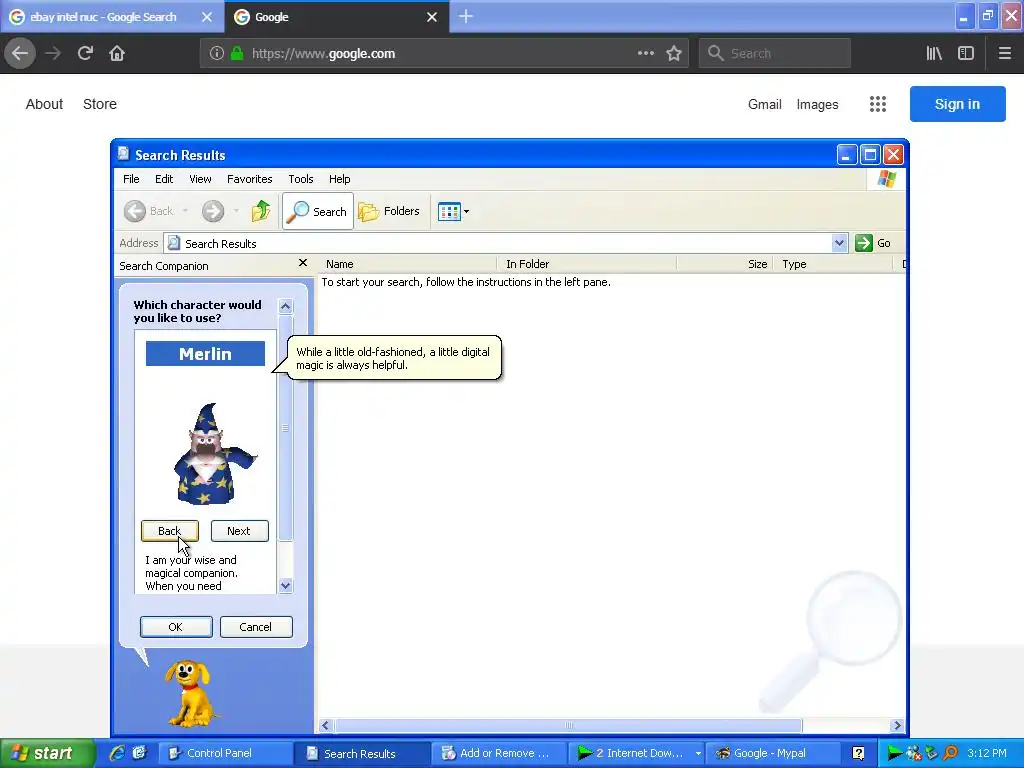Click companion pane scroll up arrow
This screenshot has height=768, width=1024.
point(285,306)
